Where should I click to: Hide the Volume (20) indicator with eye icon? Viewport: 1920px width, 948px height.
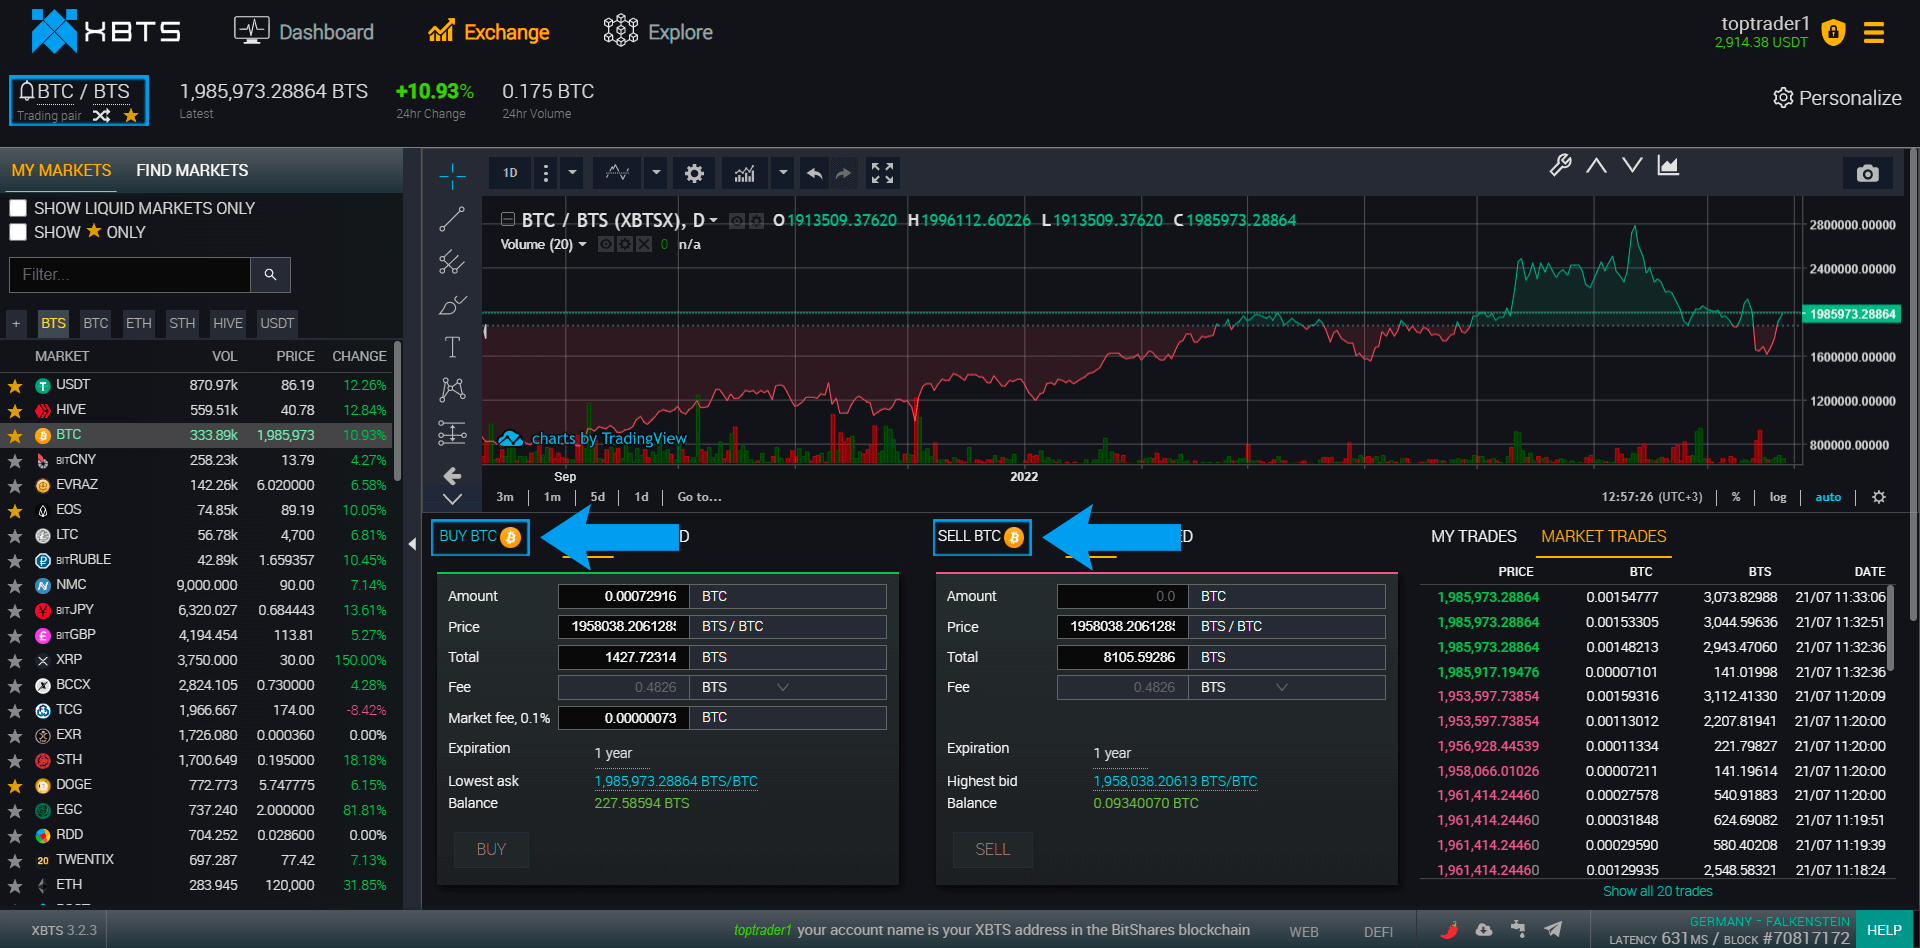coord(606,244)
